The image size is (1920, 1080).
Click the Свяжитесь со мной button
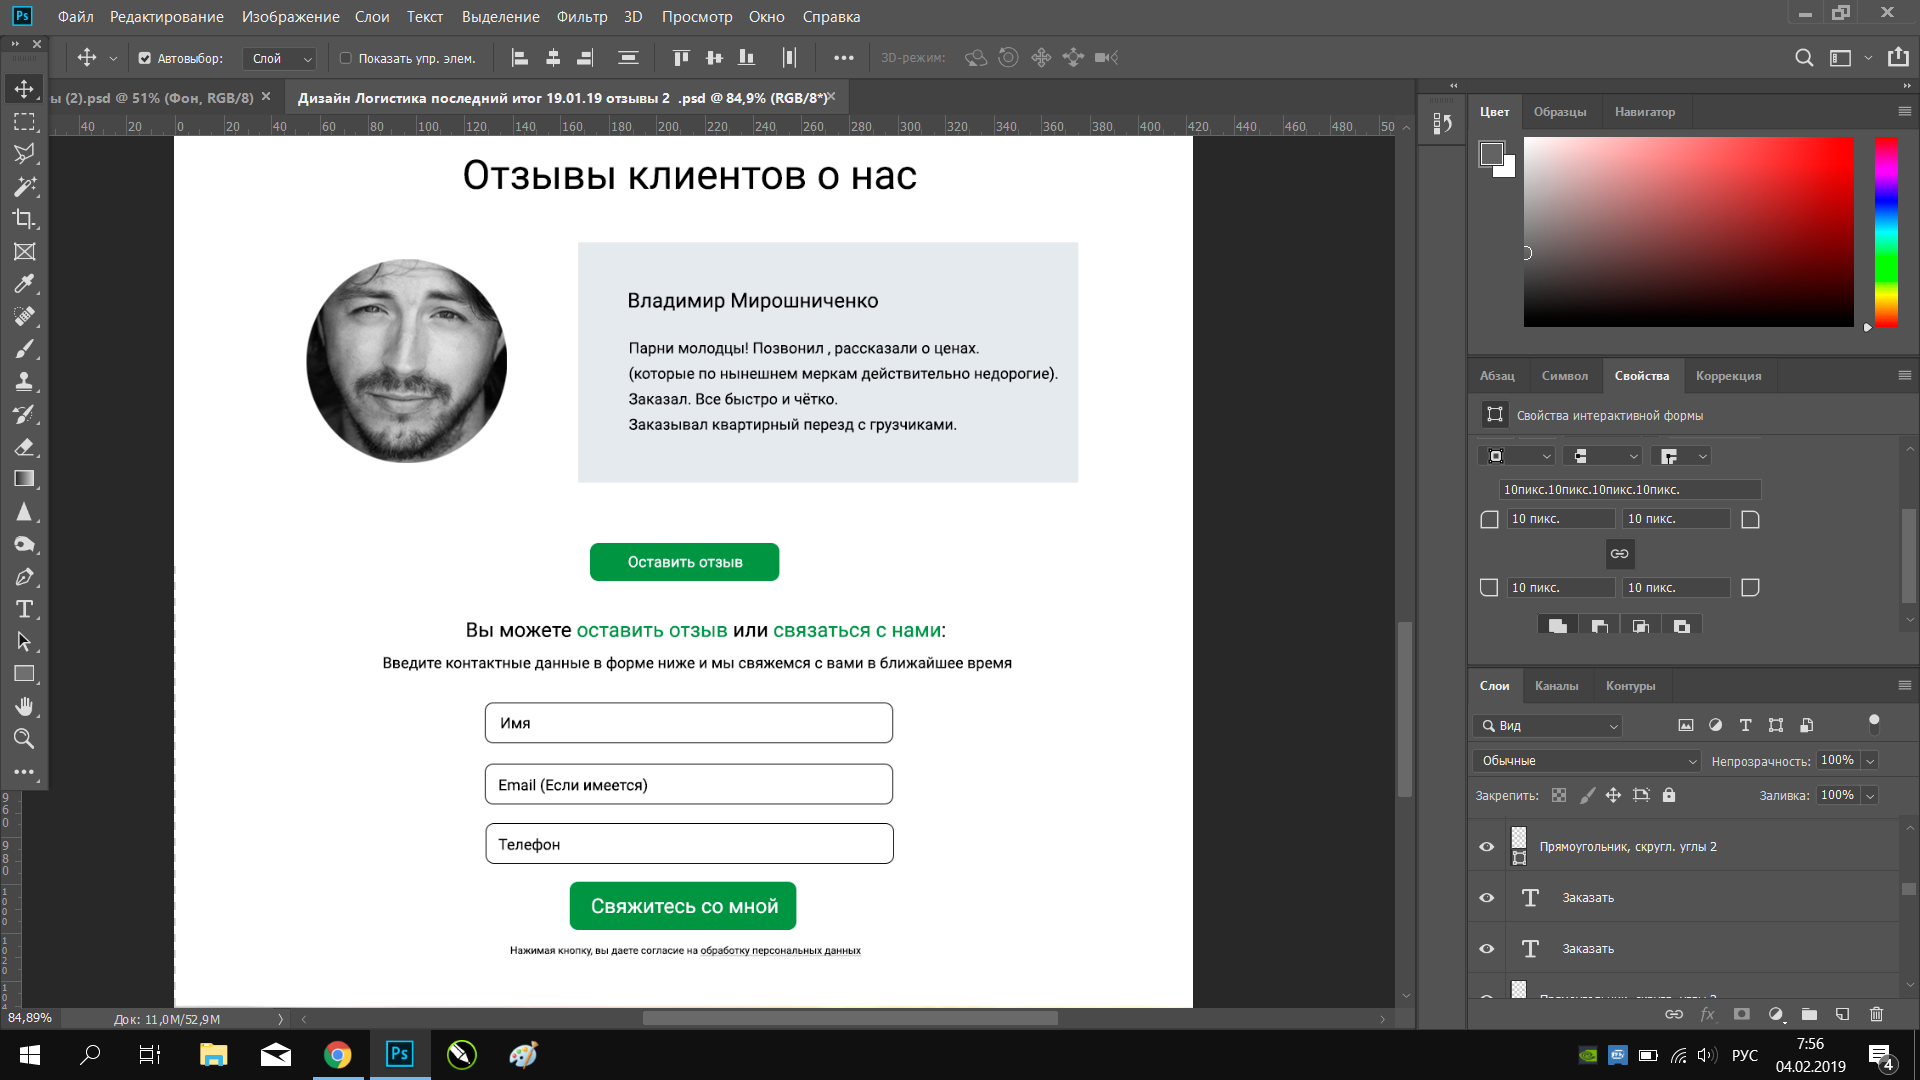(x=683, y=906)
